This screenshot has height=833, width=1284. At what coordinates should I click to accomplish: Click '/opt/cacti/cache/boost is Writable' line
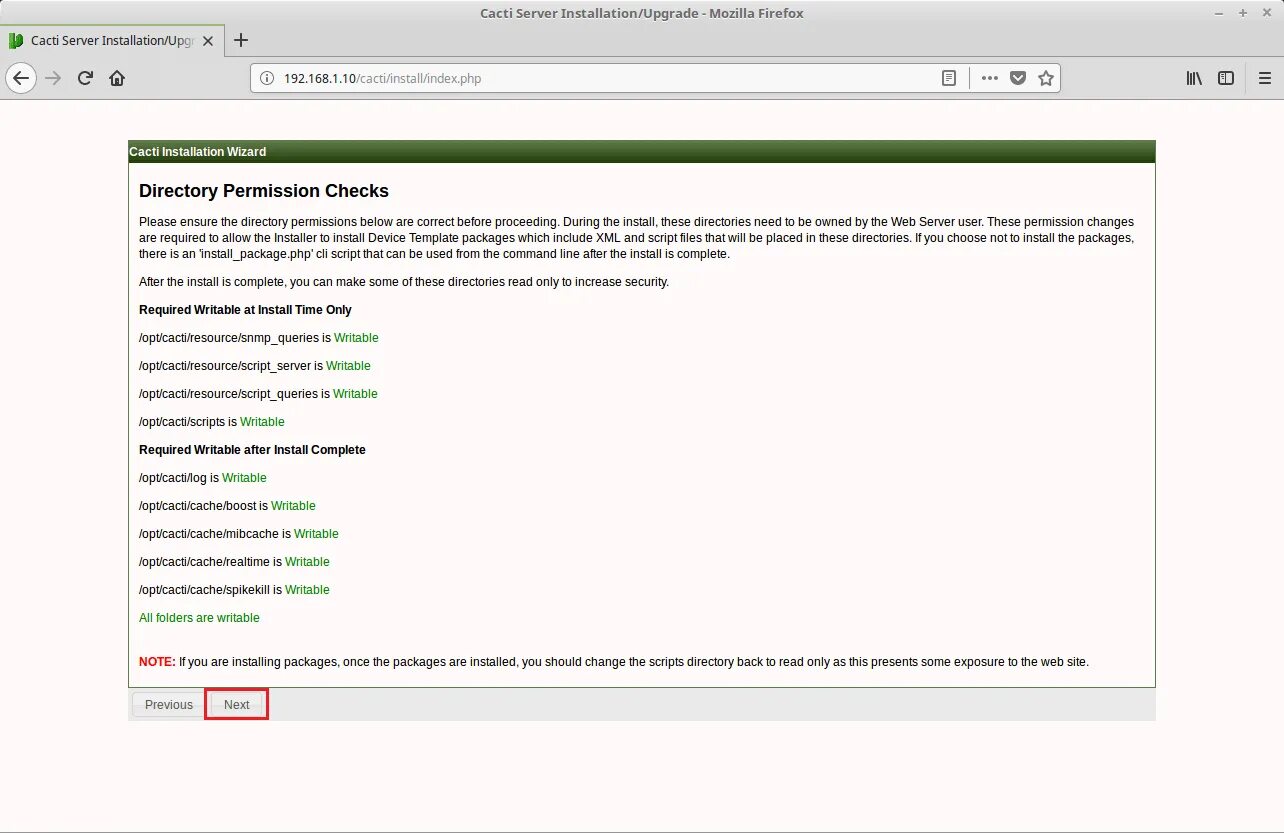pos(227,506)
